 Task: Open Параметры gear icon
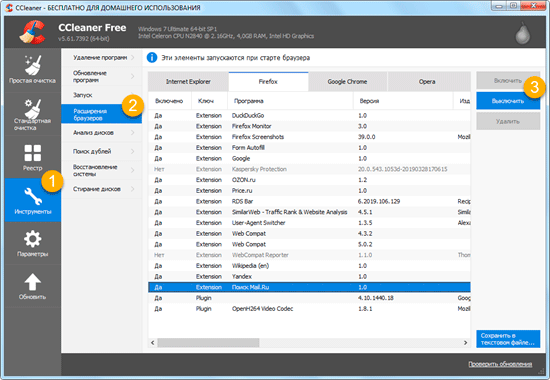tap(33, 239)
